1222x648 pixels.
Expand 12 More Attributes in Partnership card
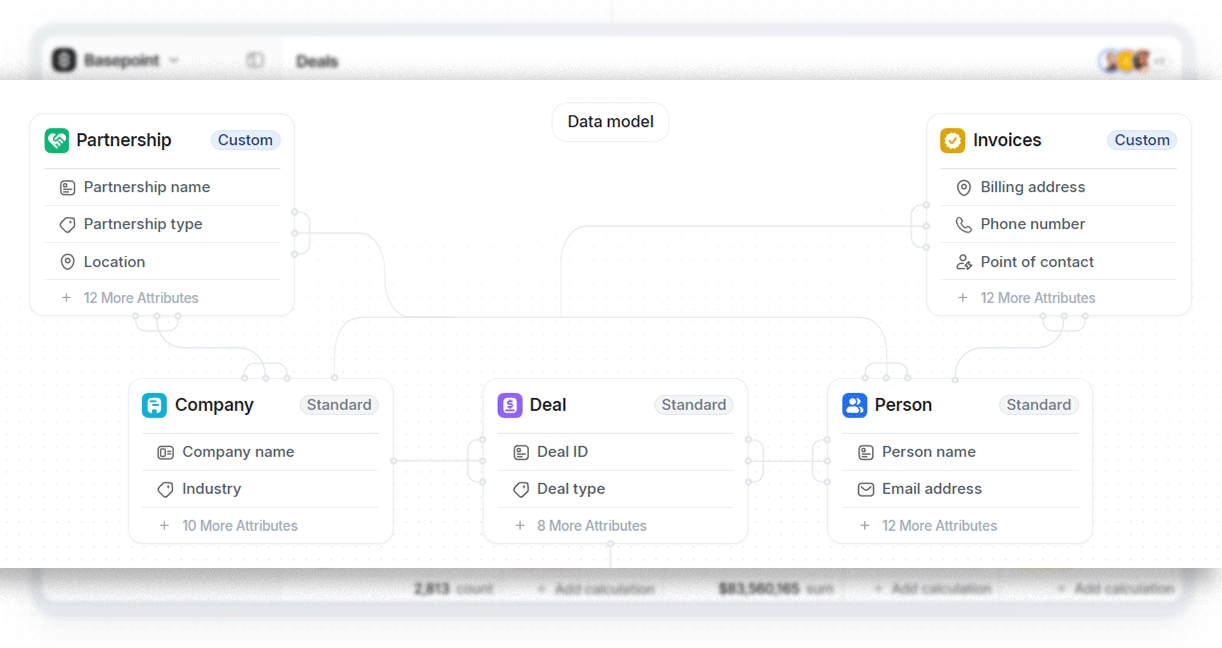tap(130, 298)
